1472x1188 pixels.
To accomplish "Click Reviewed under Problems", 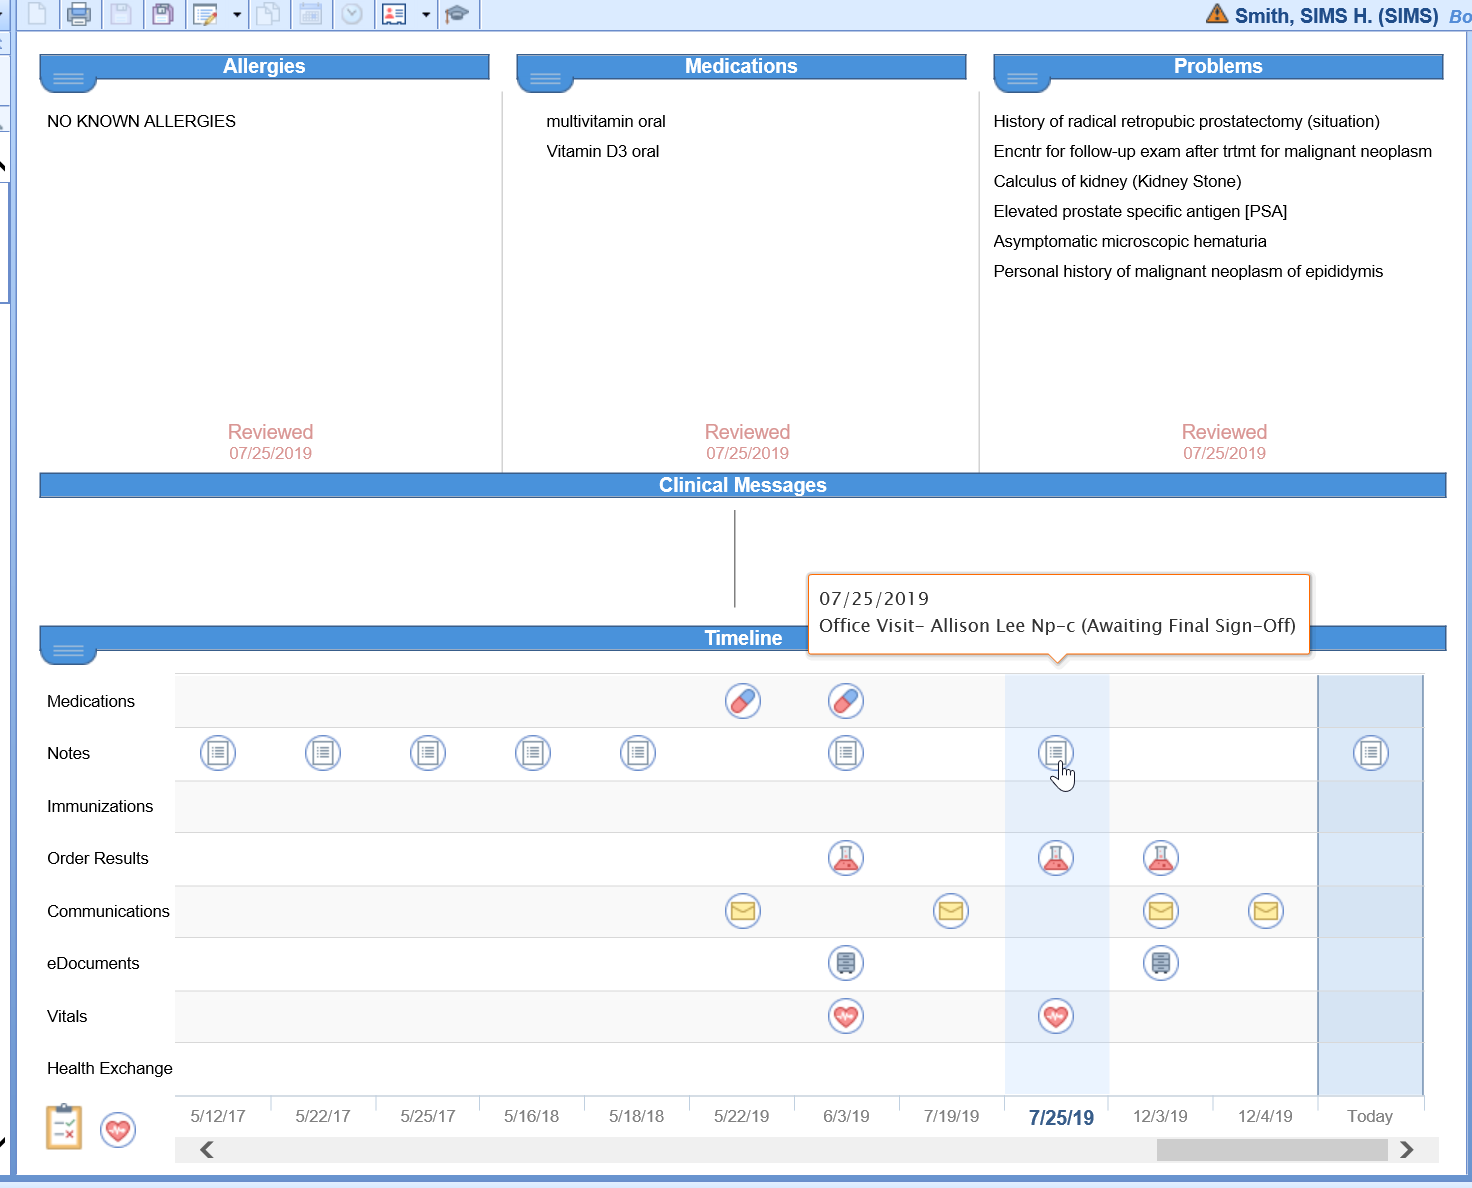I will pyautogui.click(x=1224, y=432).
